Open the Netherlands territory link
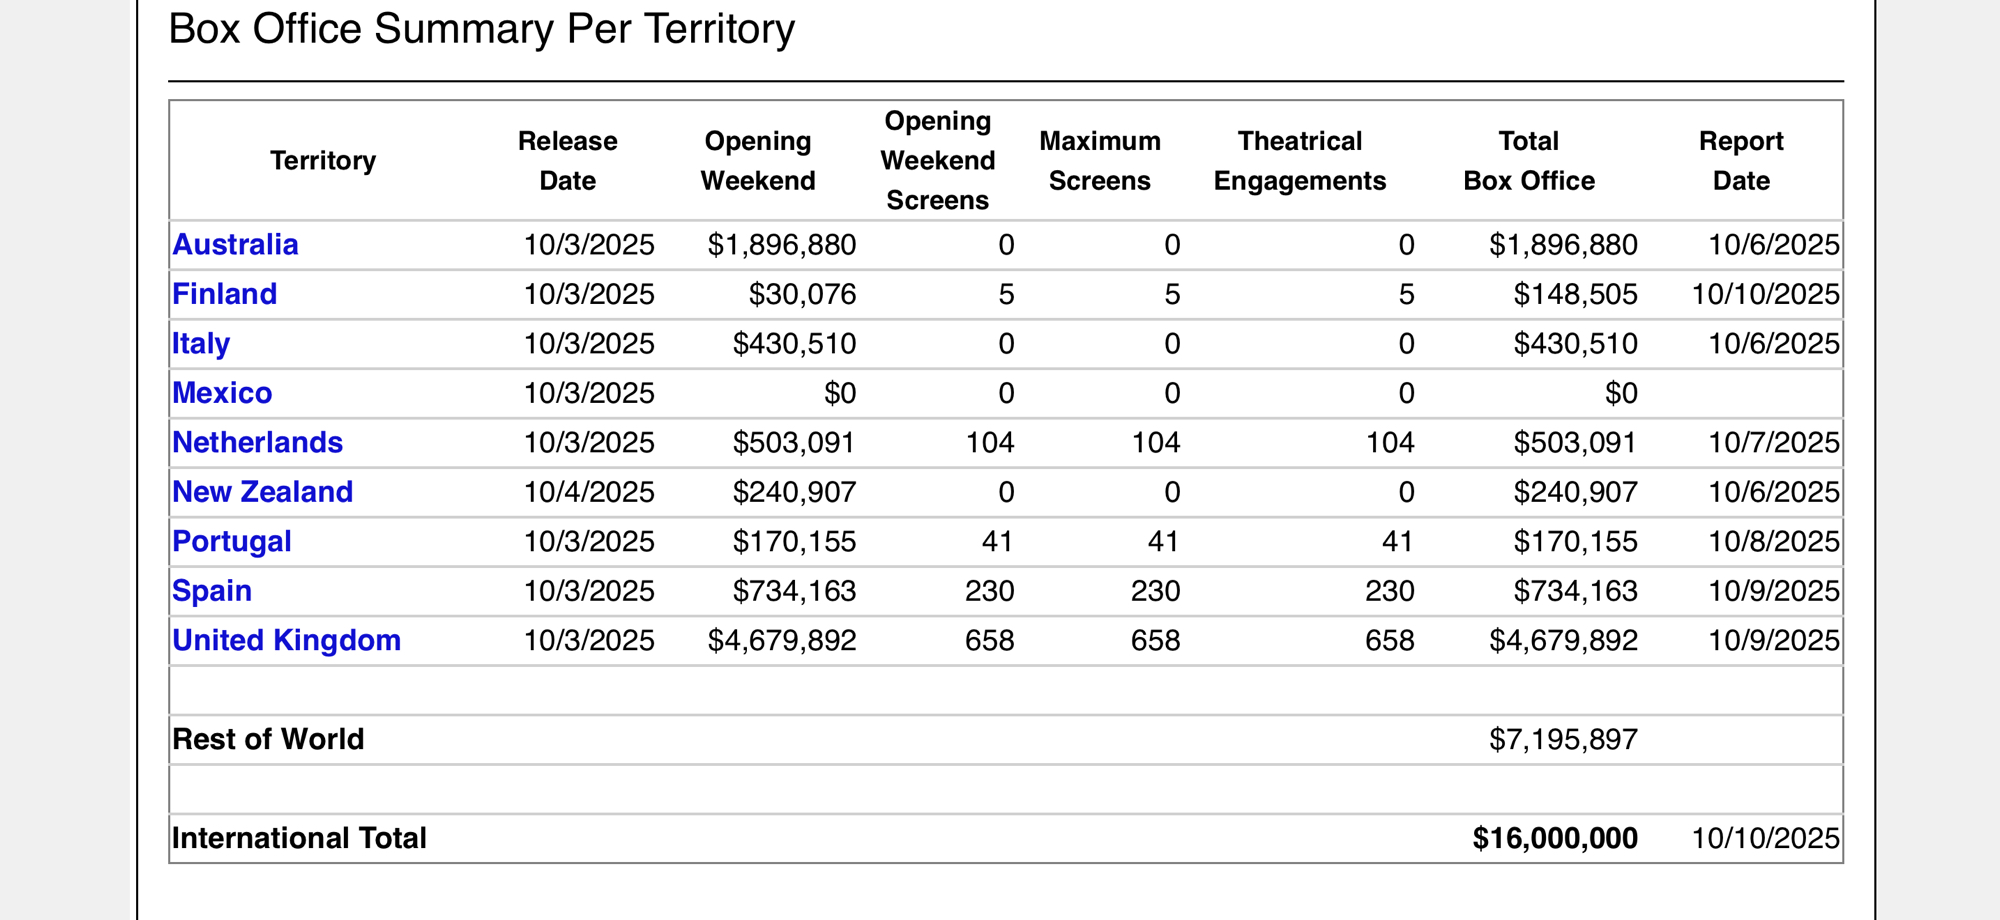 [x=257, y=442]
